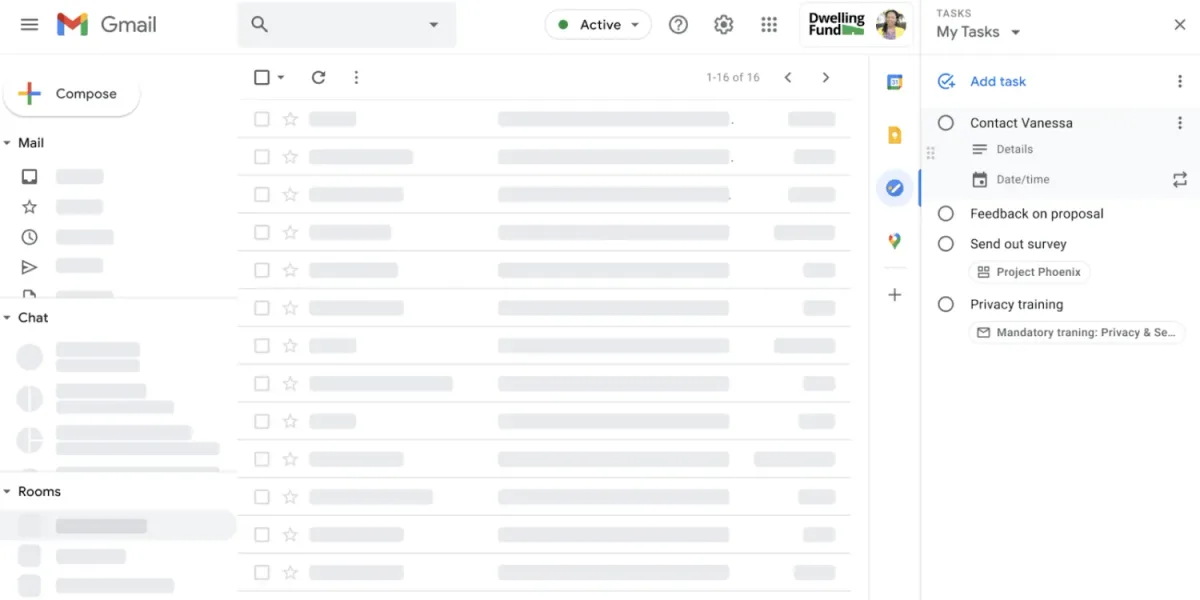Select all conversations with the top checkbox

pos(261,77)
